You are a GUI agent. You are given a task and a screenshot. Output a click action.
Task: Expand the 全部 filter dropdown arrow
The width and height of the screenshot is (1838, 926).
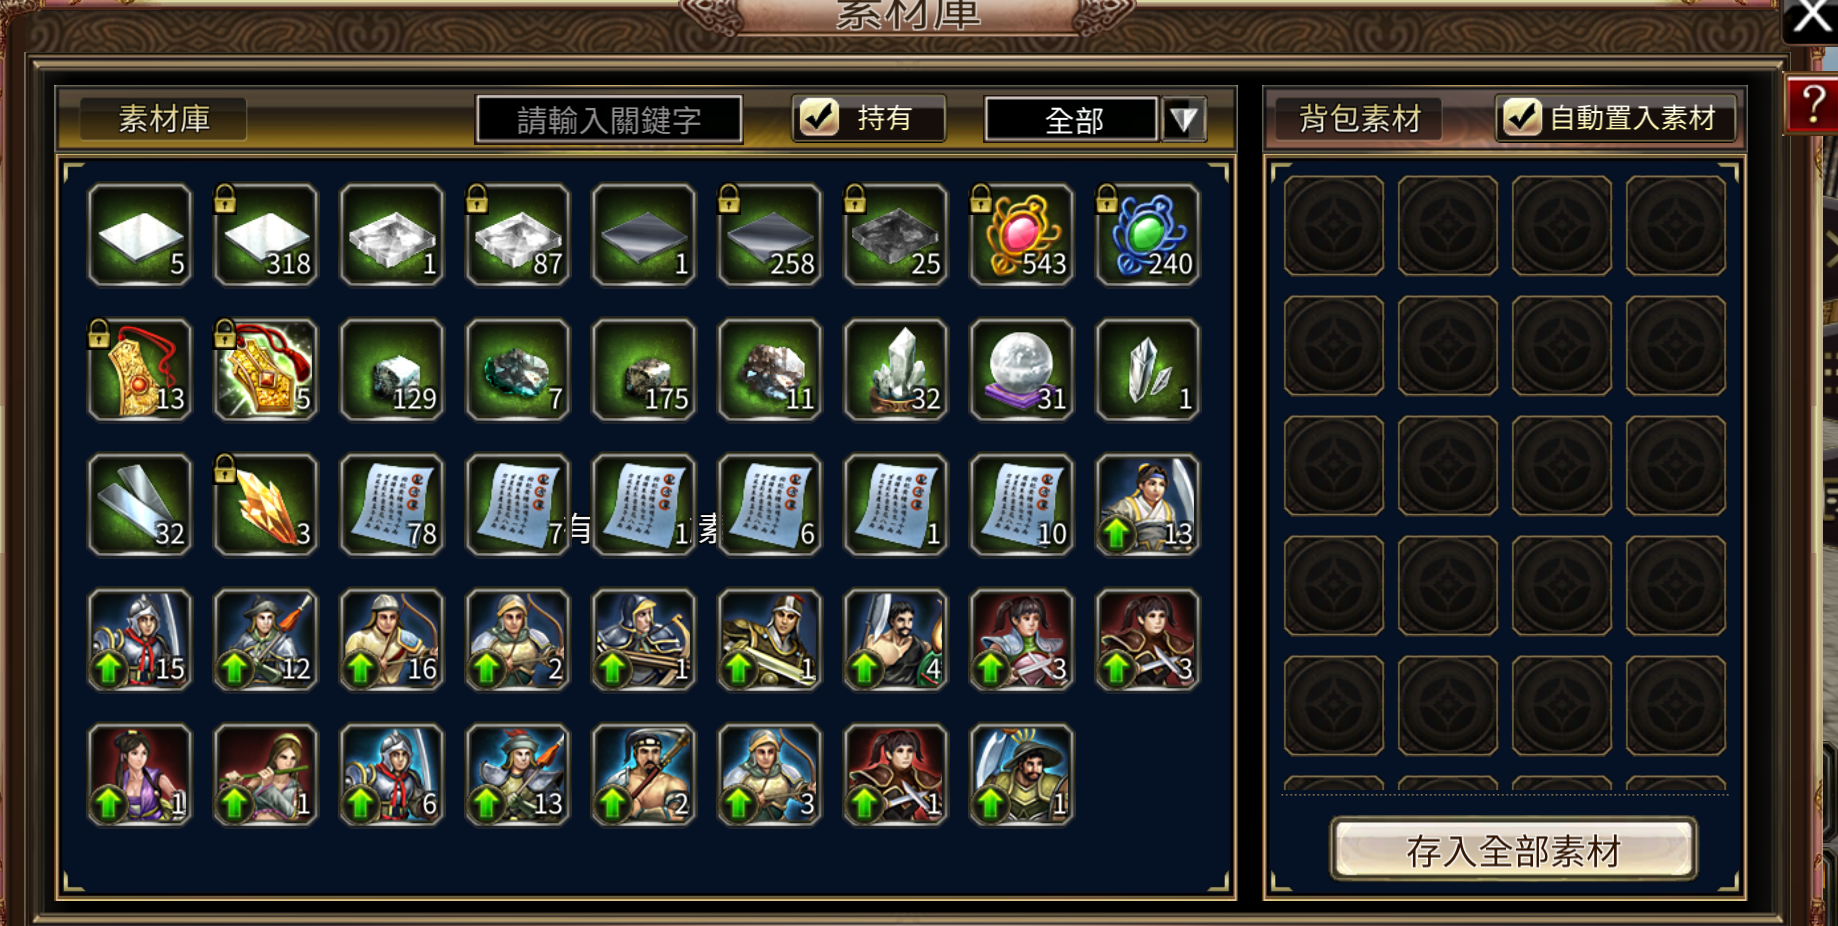pos(1184,120)
